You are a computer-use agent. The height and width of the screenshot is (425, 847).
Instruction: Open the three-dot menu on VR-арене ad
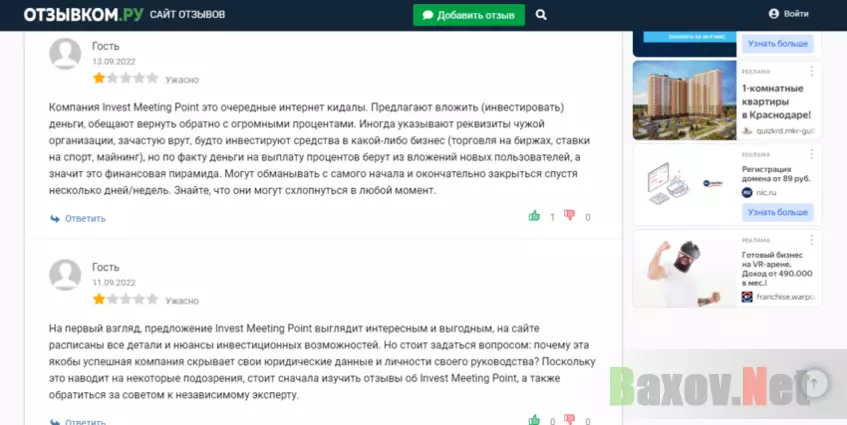pos(811,240)
